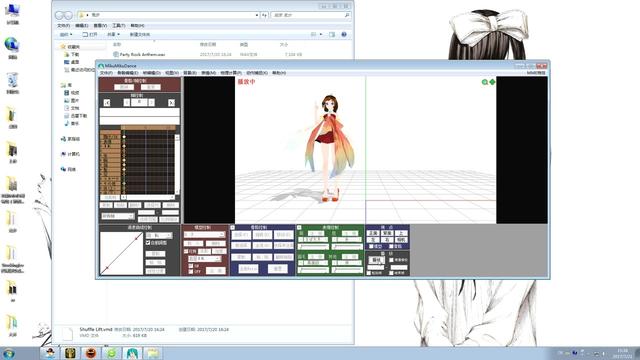This screenshot has height=360, width=640.
Task: Click the Shuffle Lift.vmd icon in details pane
Action: (67, 333)
